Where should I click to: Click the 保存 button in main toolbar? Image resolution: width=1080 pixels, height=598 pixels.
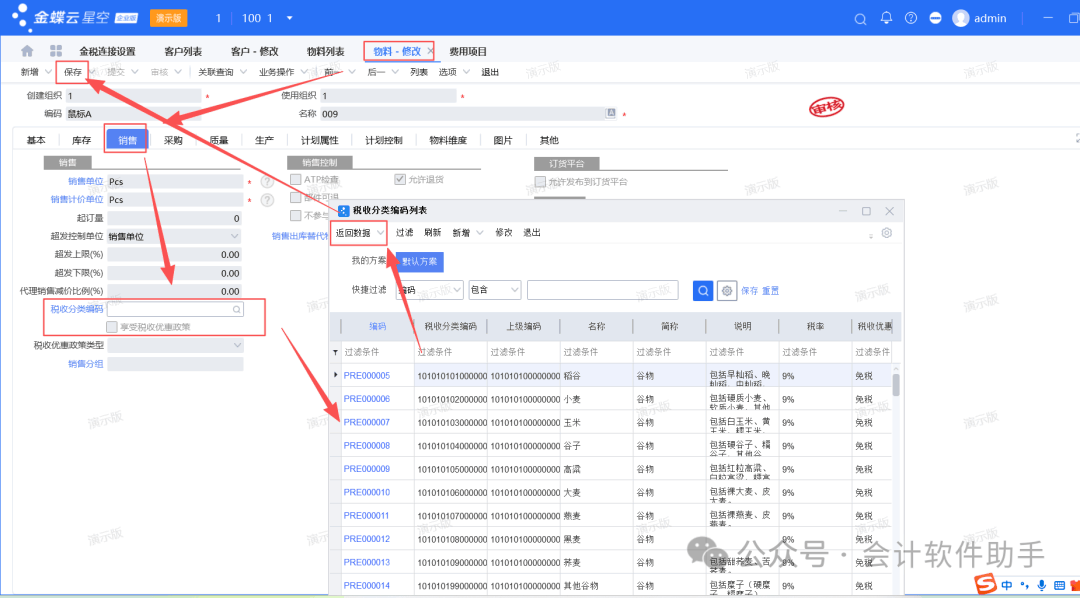(73, 72)
